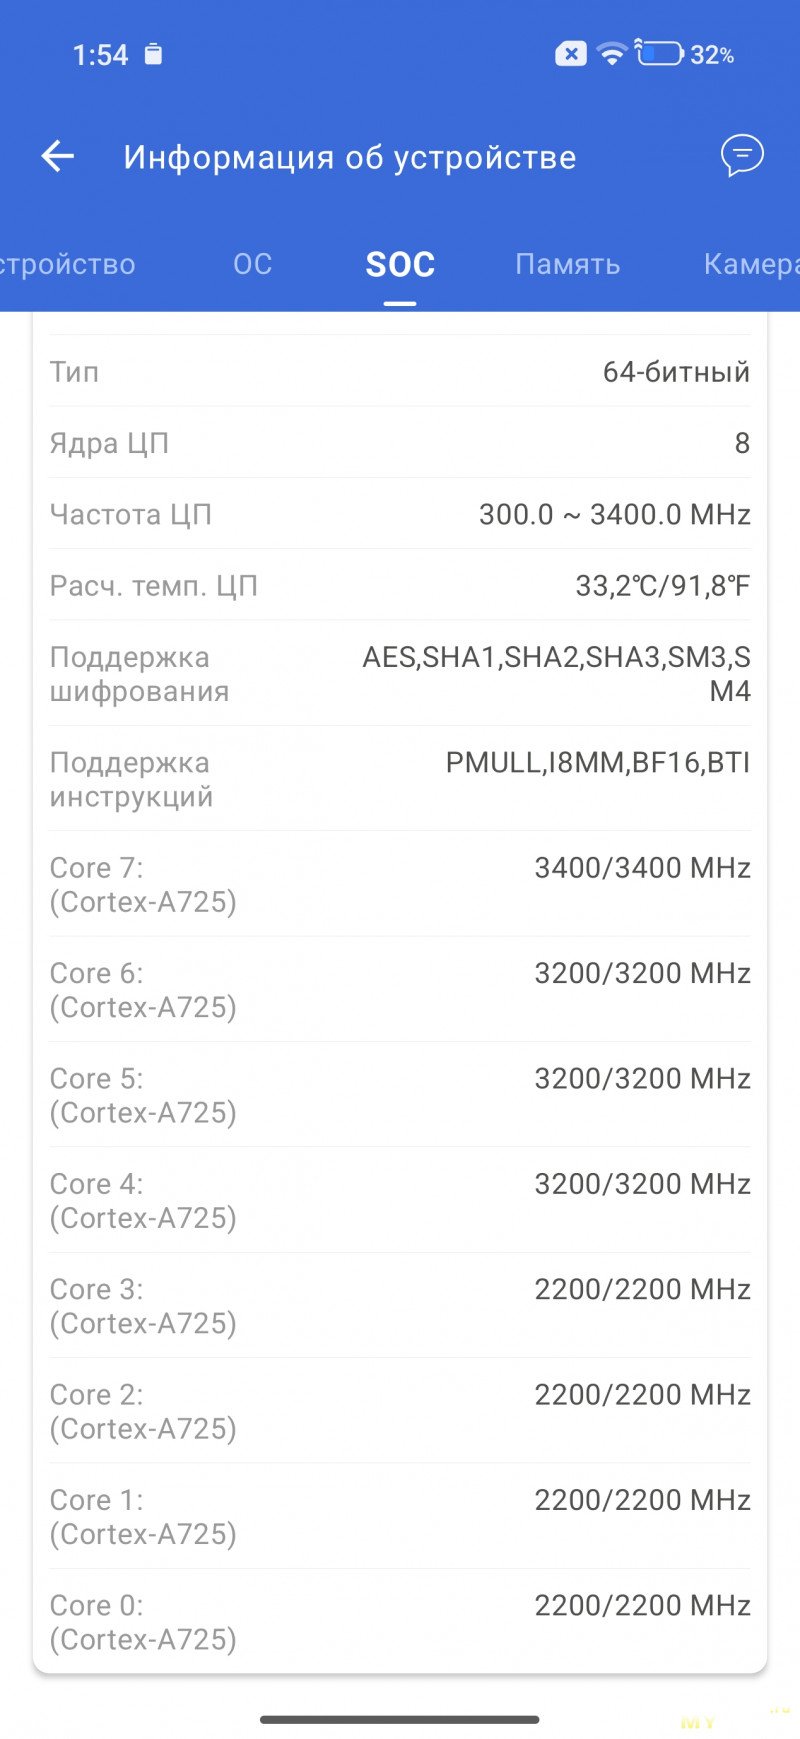Tap the Core 0 frequency row
The height and width of the screenshot is (1739, 800).
click(400, 1621)
